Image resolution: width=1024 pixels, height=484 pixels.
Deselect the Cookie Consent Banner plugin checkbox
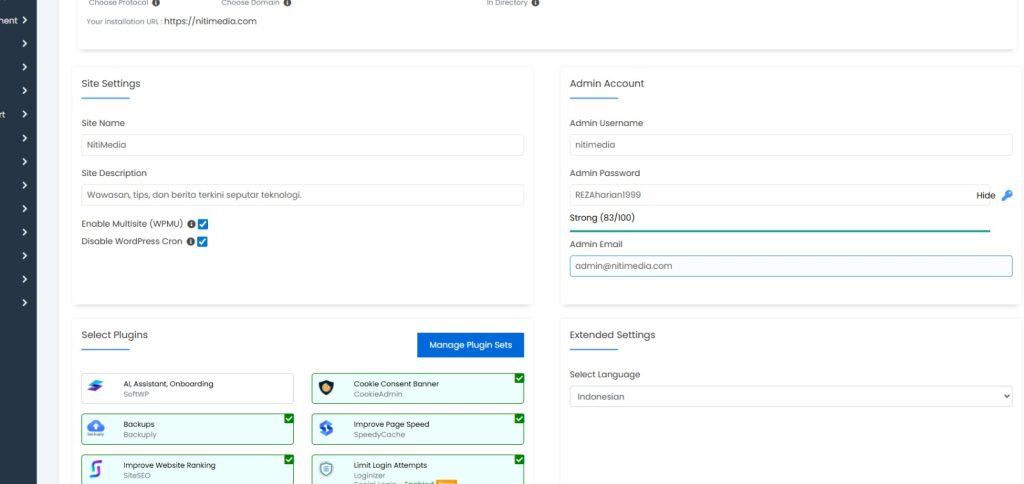(x=518, y=378)
